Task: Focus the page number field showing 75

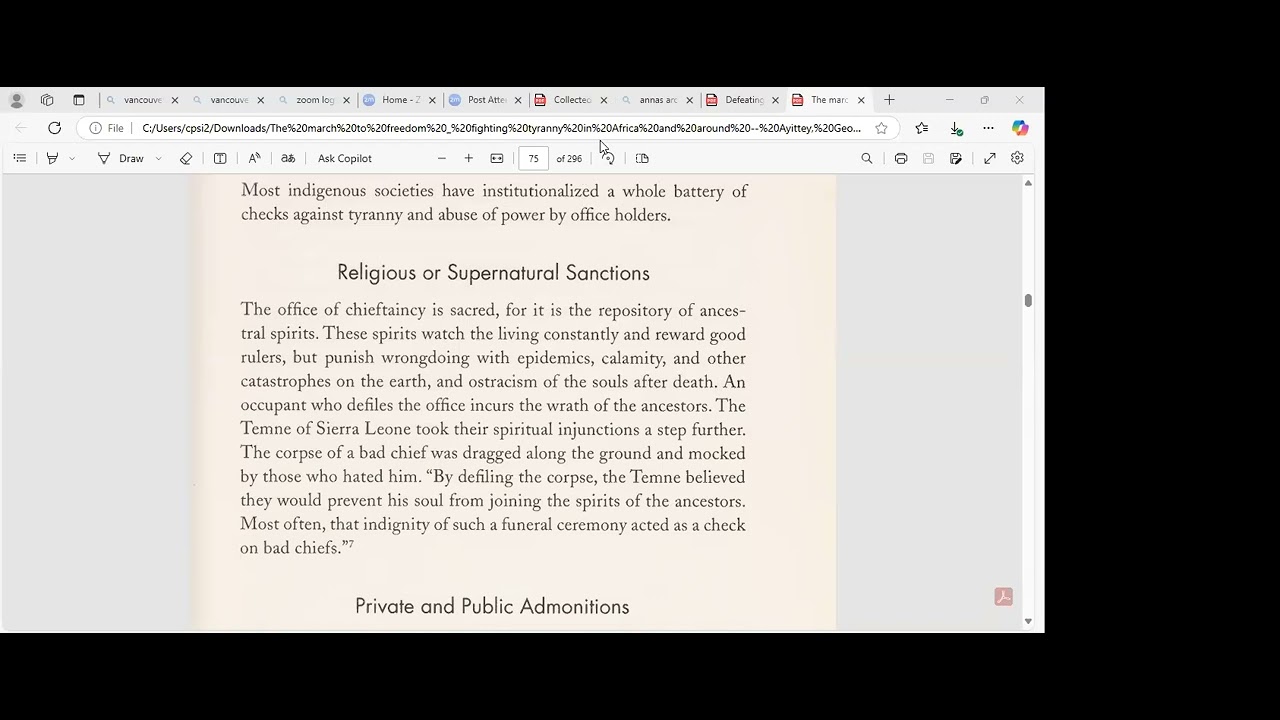Action: pyautogui.click(x=533, y=158)
